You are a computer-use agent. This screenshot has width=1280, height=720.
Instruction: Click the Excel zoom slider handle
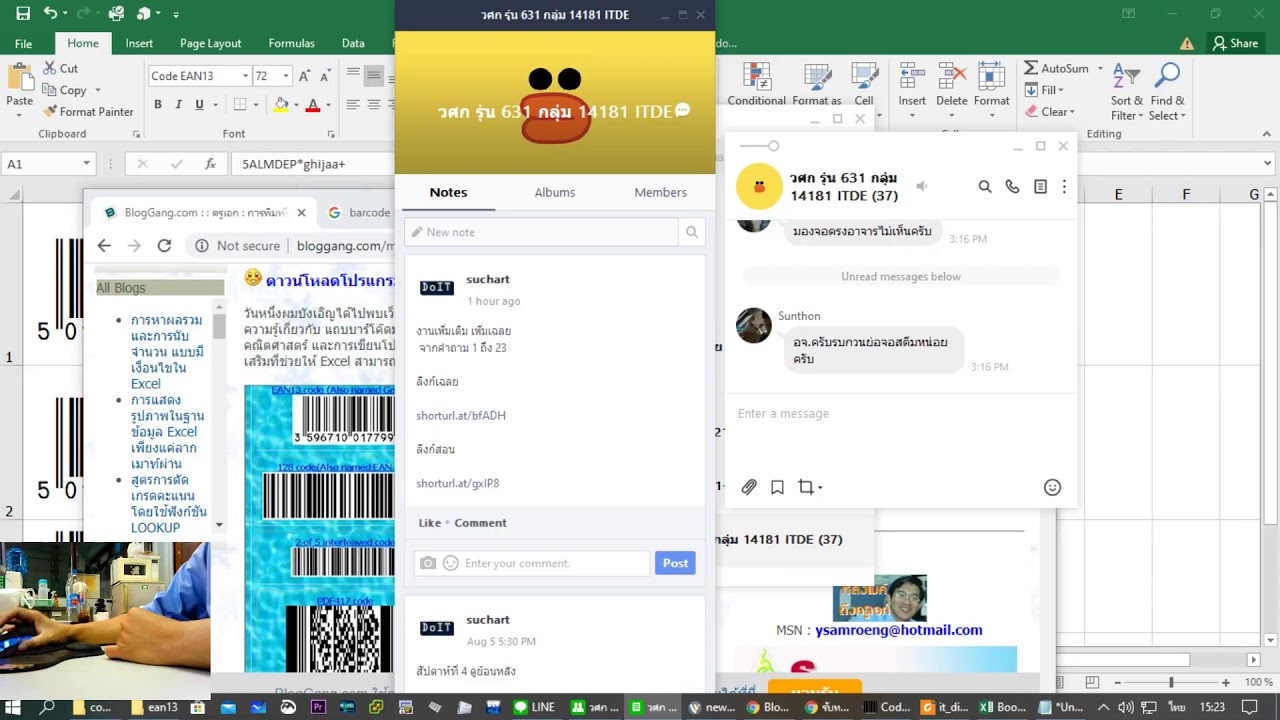[1171, 682]
